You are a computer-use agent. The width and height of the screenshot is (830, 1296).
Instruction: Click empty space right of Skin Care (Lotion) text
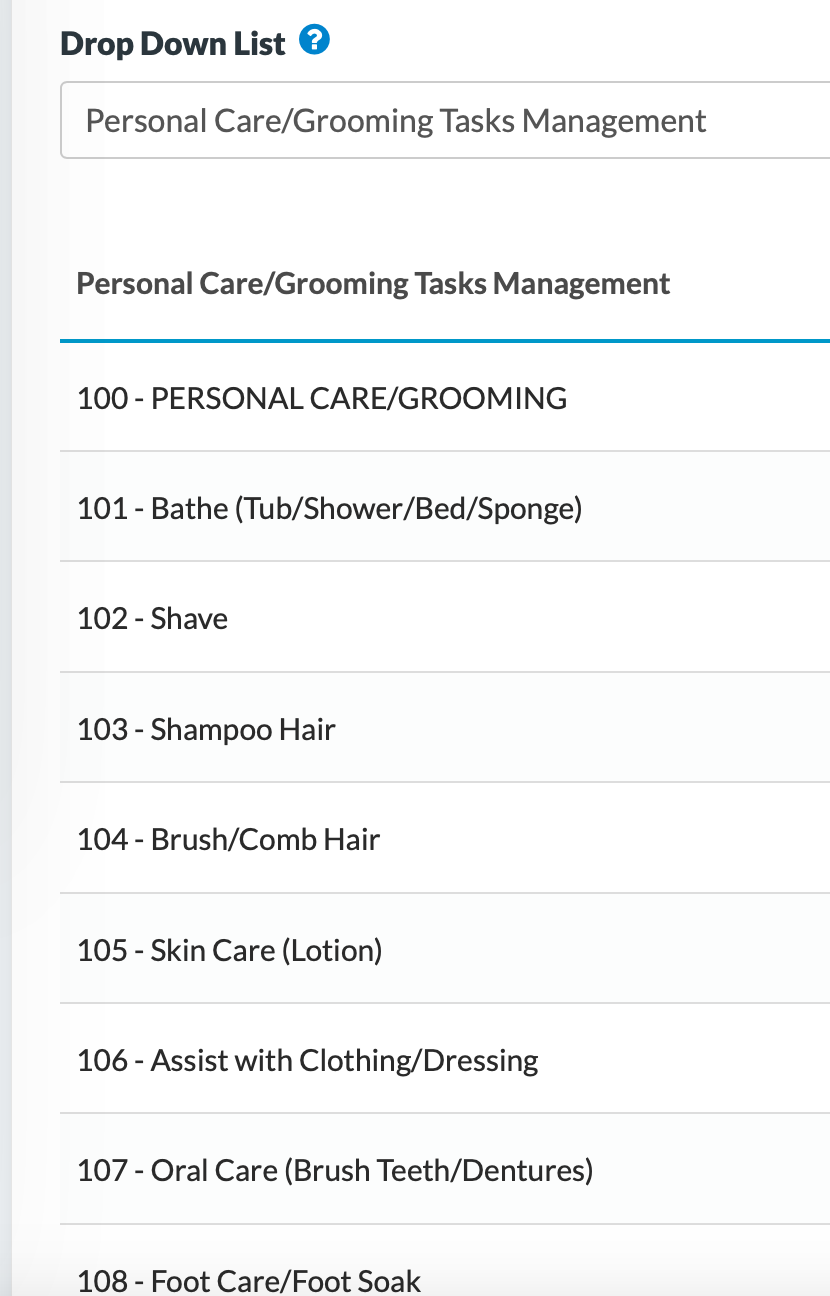600,950
